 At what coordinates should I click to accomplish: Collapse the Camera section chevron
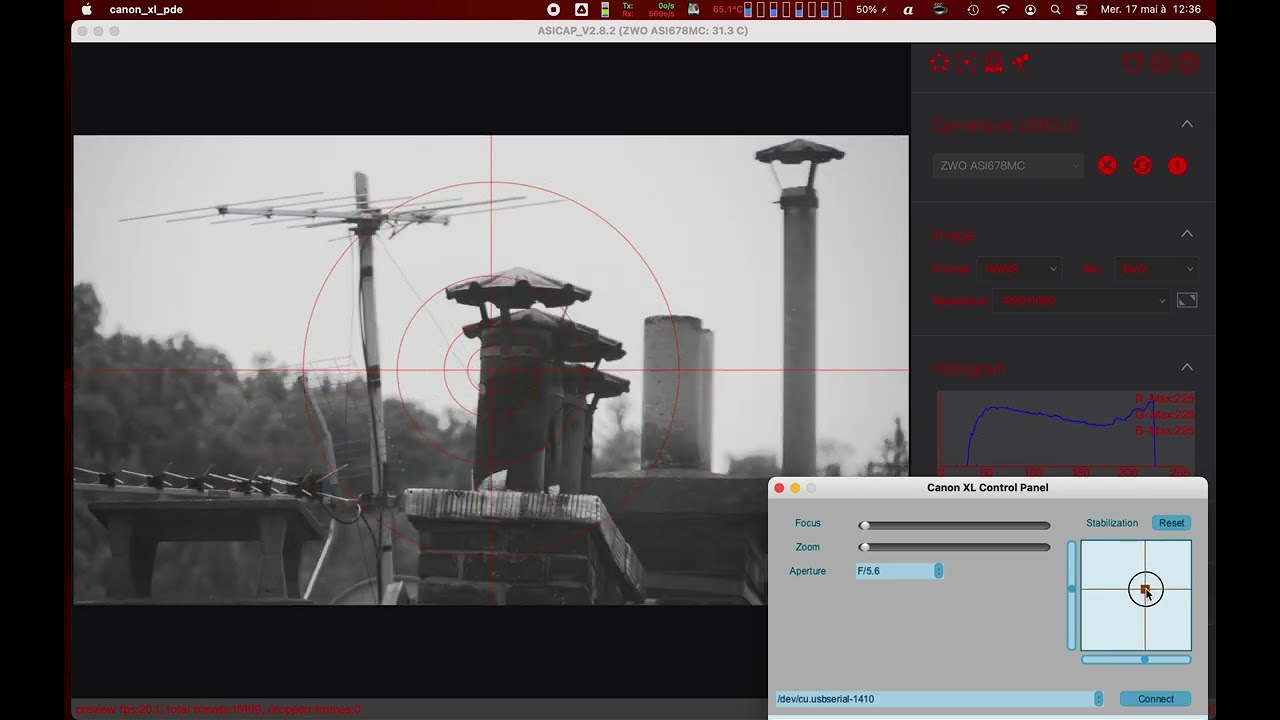coord(1187,124)
